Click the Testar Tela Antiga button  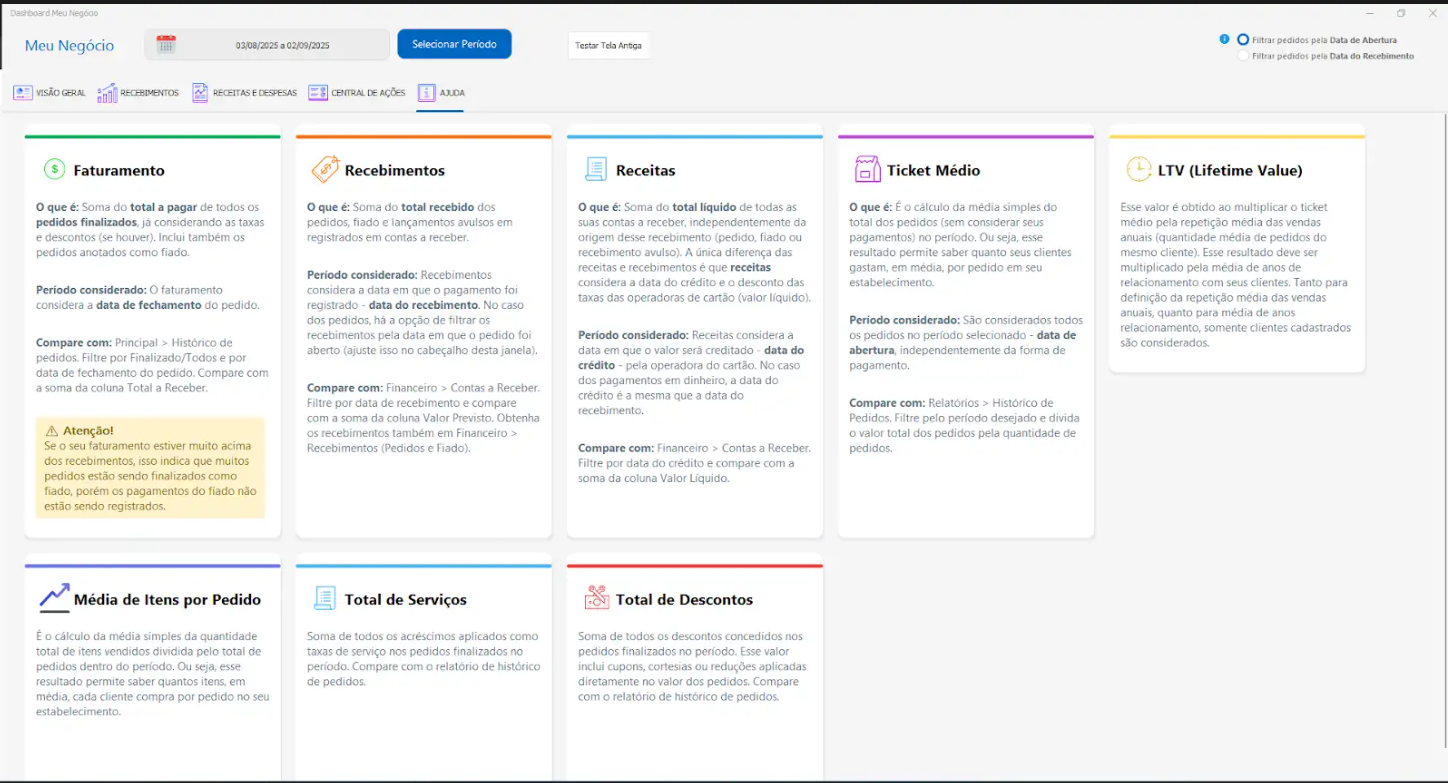pos(608,45)
